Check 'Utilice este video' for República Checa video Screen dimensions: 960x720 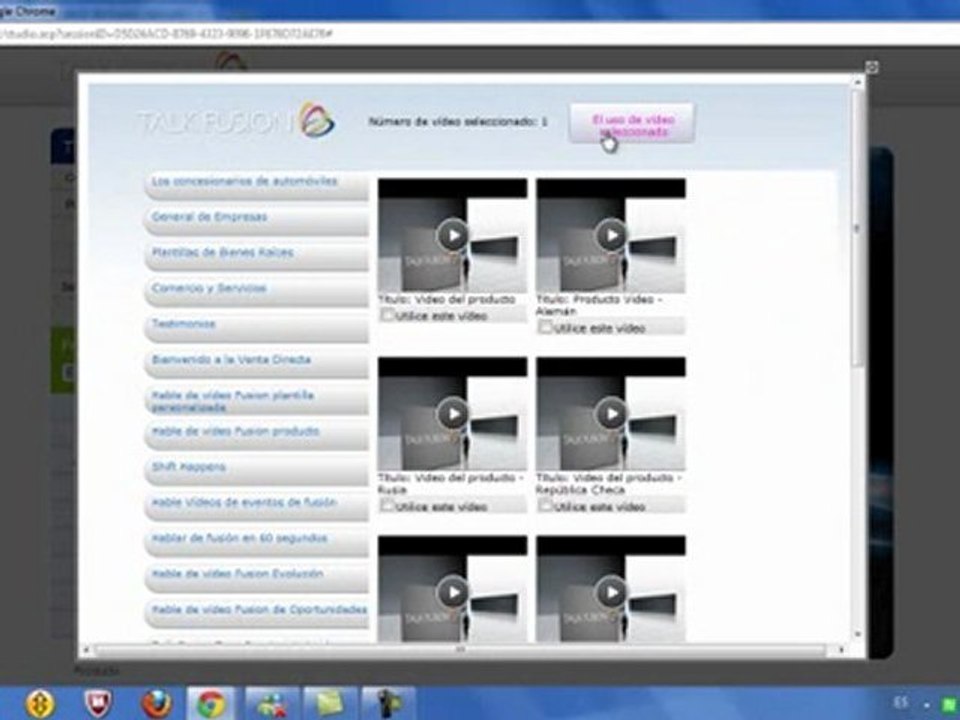546,506
